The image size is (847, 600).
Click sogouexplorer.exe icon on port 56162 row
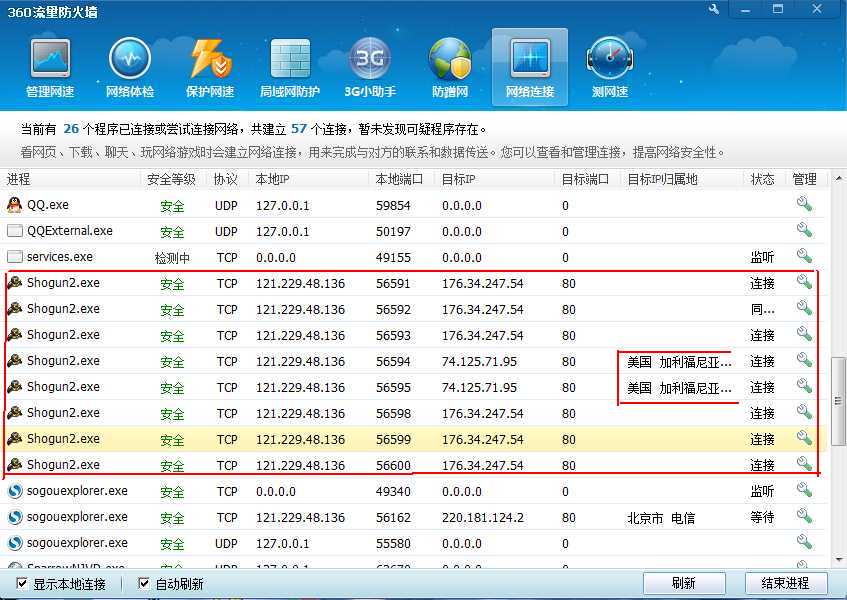point(15,517)
